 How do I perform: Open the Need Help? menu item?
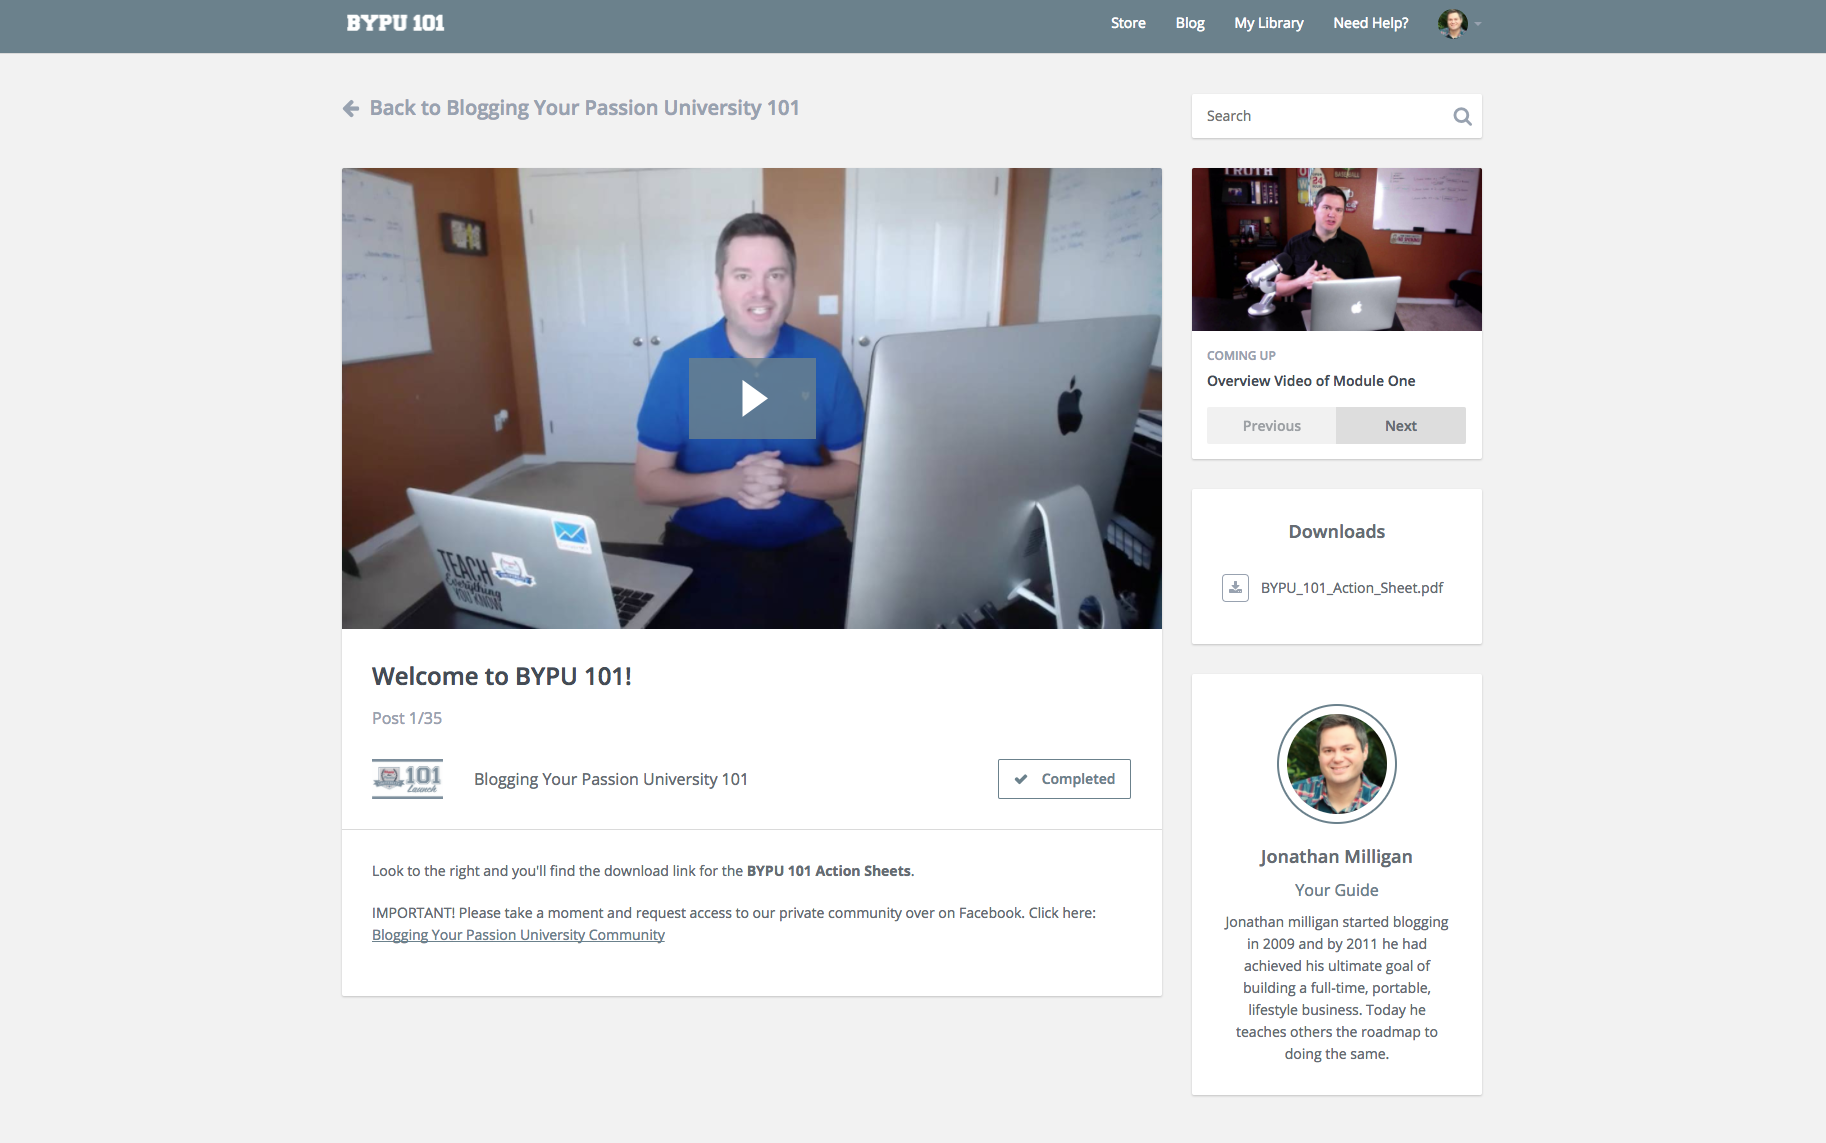coord(1370,23)
